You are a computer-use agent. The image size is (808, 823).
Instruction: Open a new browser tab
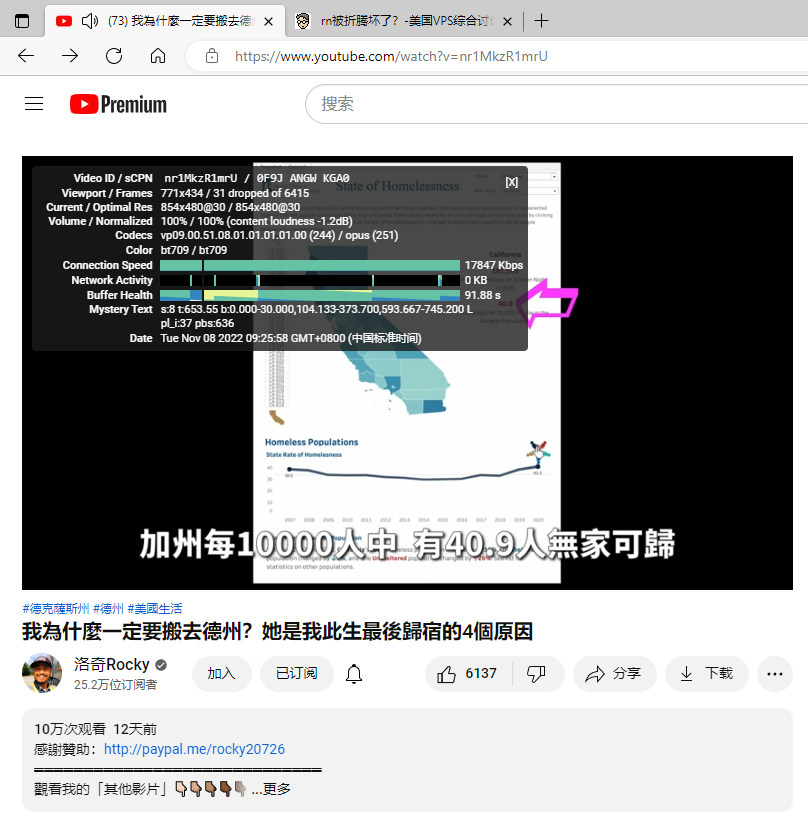click(x=541, y=21)
